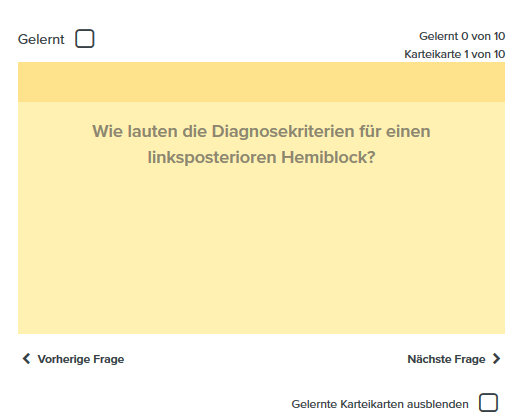This screenshot has height=415, width=524.
Task: Click the Gelernt label text
Action: click(41, 39)
